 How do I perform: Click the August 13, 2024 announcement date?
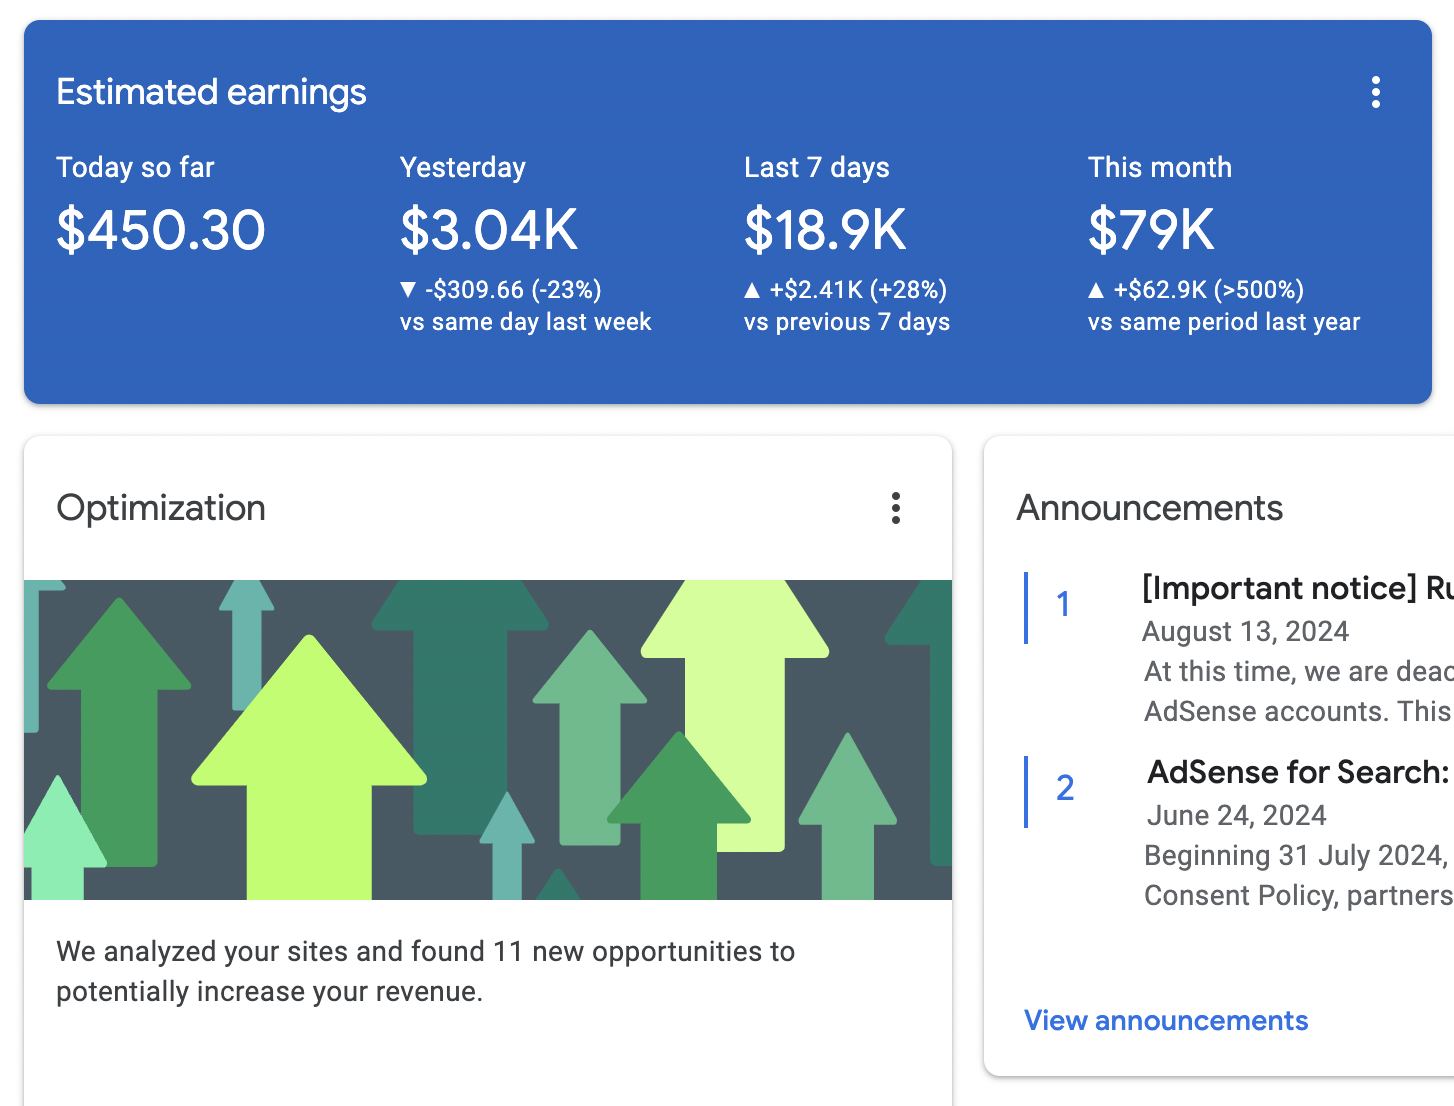pos(1245,632)
